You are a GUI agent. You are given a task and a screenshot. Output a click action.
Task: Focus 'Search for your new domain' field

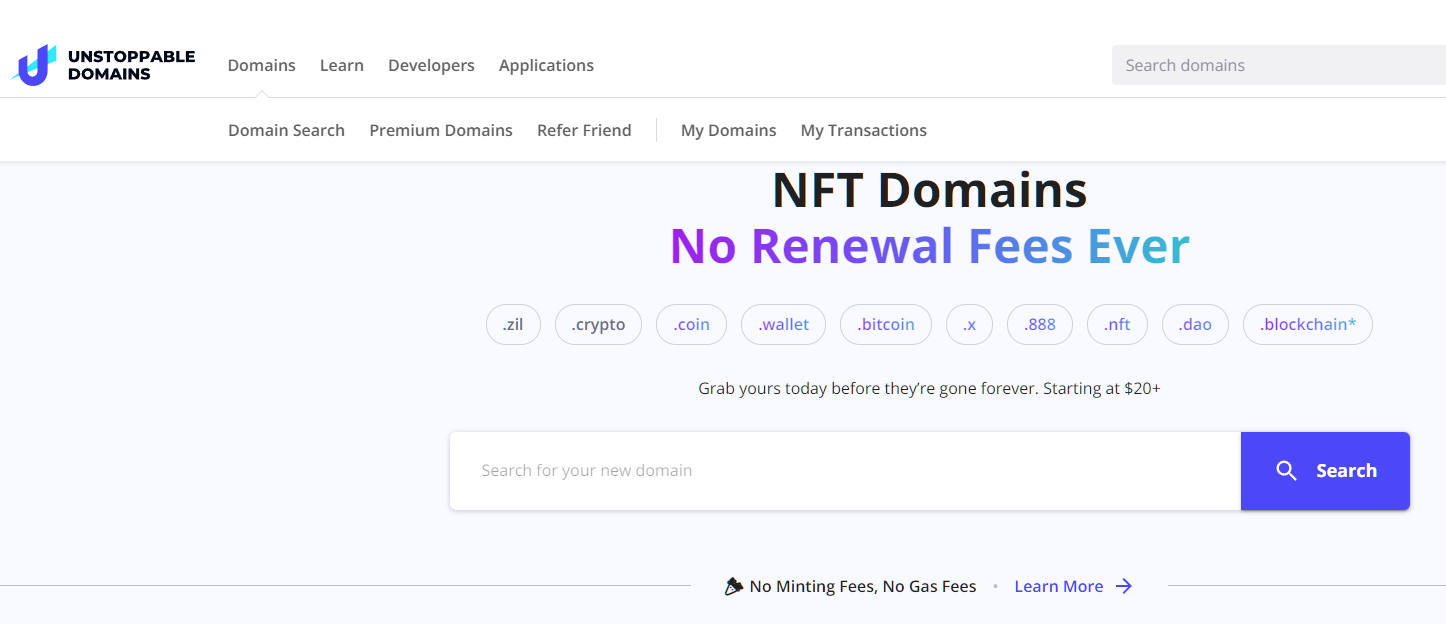coord(845,471)
